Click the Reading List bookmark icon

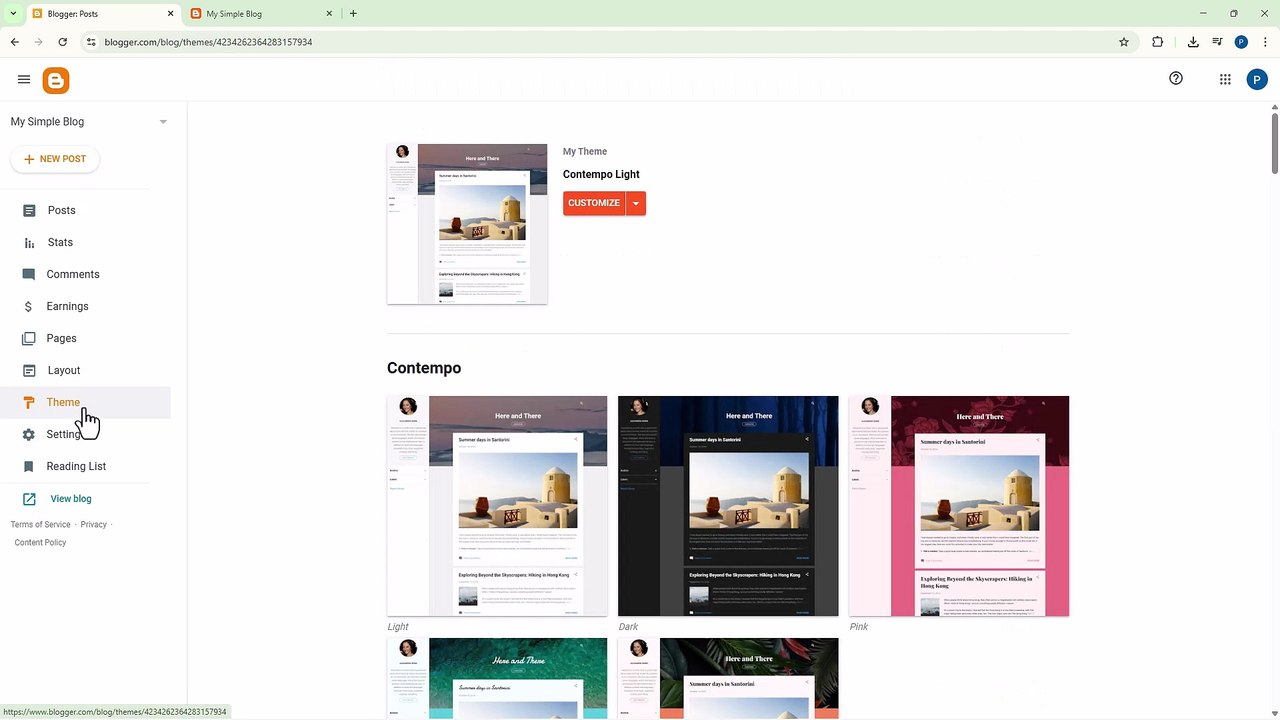pos(29,466)
